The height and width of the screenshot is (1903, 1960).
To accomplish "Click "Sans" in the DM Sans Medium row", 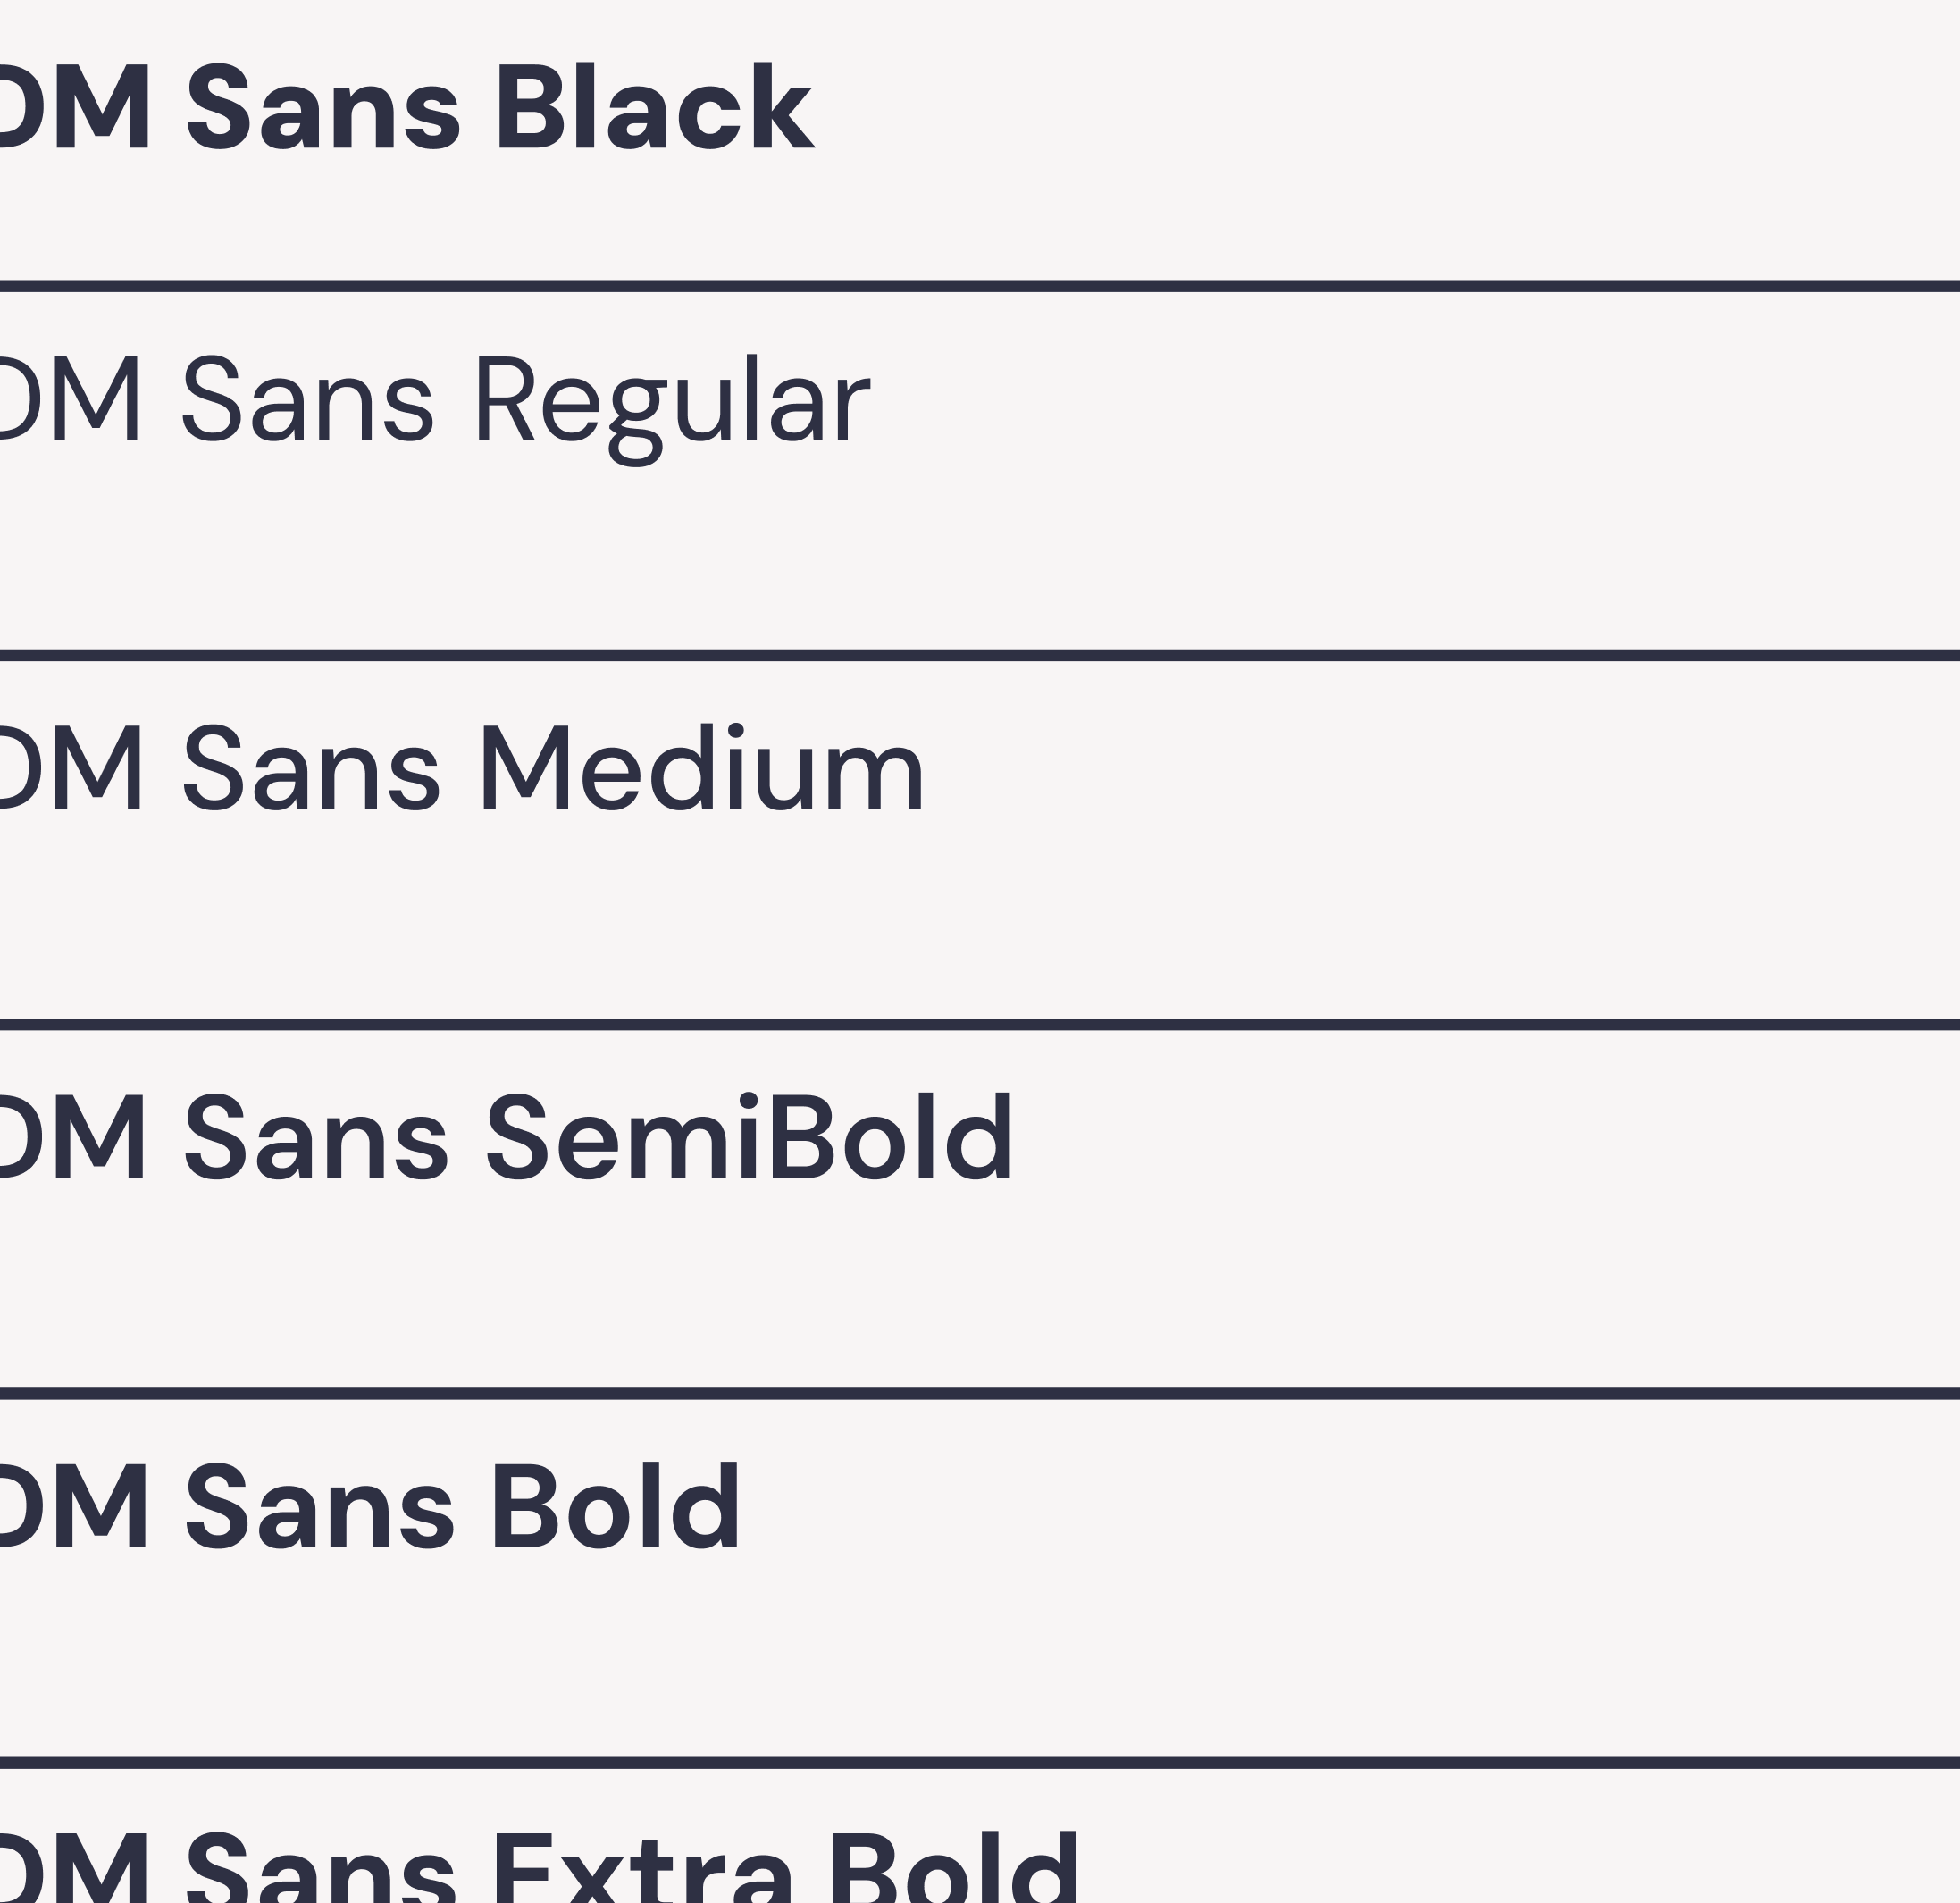I will click(x=311, y=770).
